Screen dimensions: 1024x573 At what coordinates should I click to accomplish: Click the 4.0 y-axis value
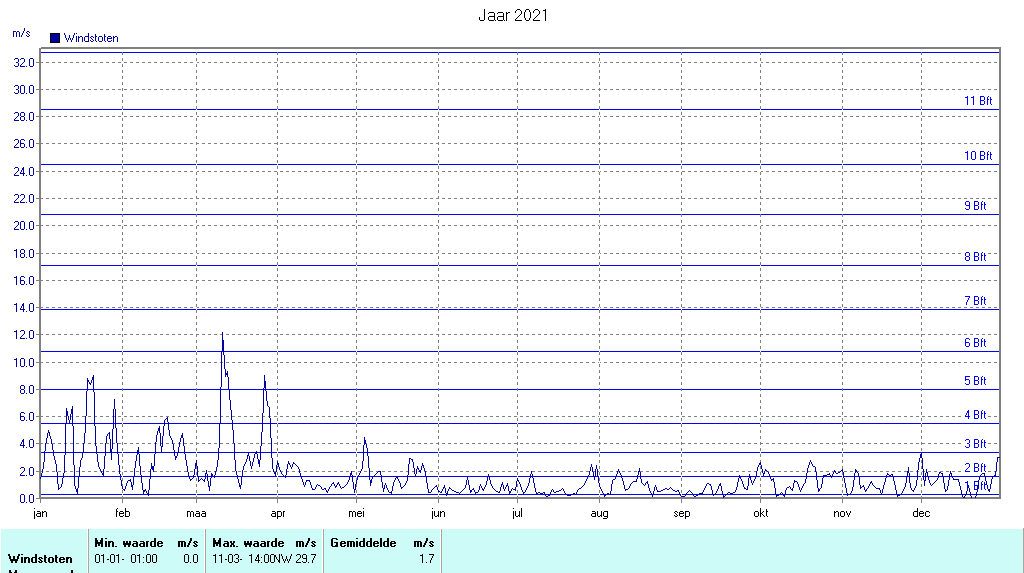[27, 444]
